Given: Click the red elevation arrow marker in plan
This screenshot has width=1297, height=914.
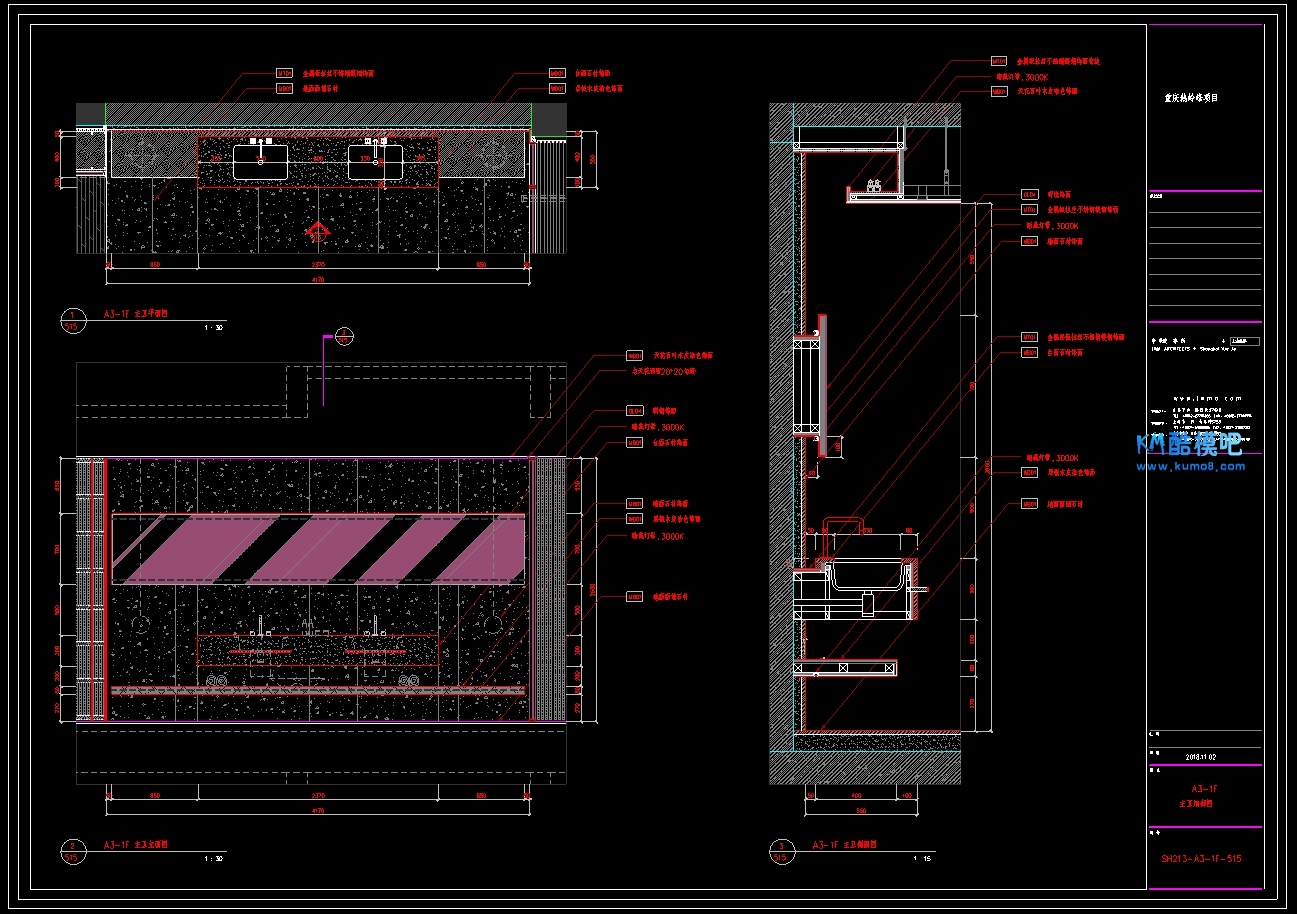Looking at the screenshot, I should [x=317, y=234].
